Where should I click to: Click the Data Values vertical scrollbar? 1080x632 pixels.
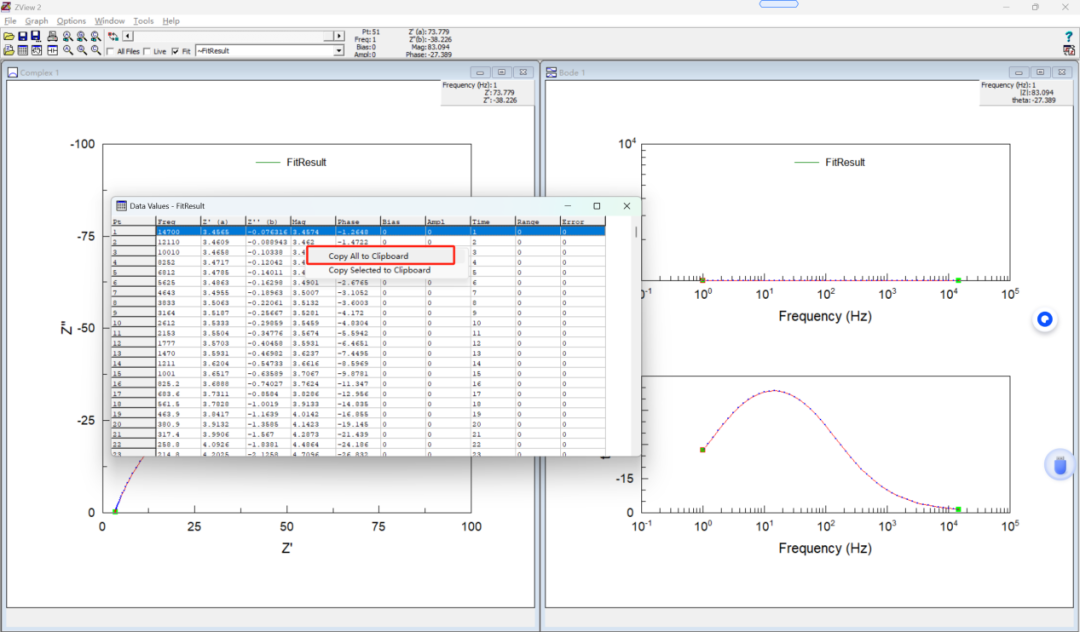pyautogui.click(x=636, y=336)
